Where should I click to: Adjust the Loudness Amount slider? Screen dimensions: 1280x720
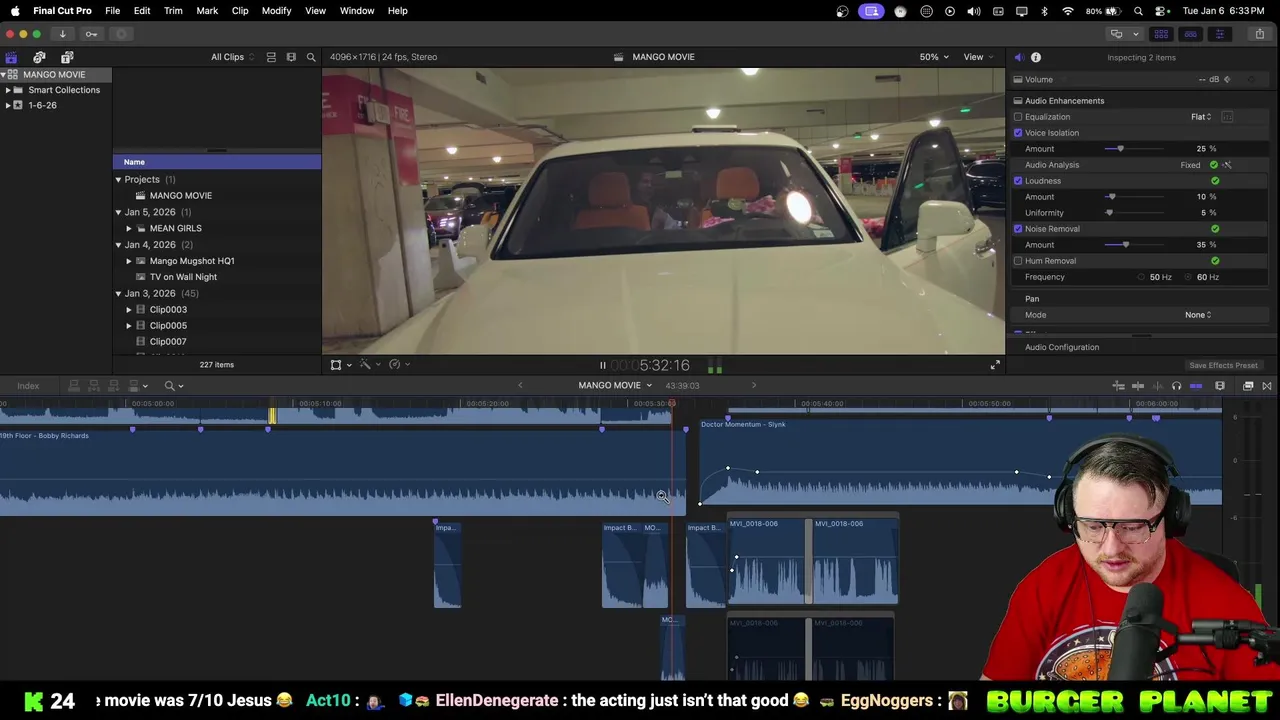pyautogui.click(x=1134, y=197)
